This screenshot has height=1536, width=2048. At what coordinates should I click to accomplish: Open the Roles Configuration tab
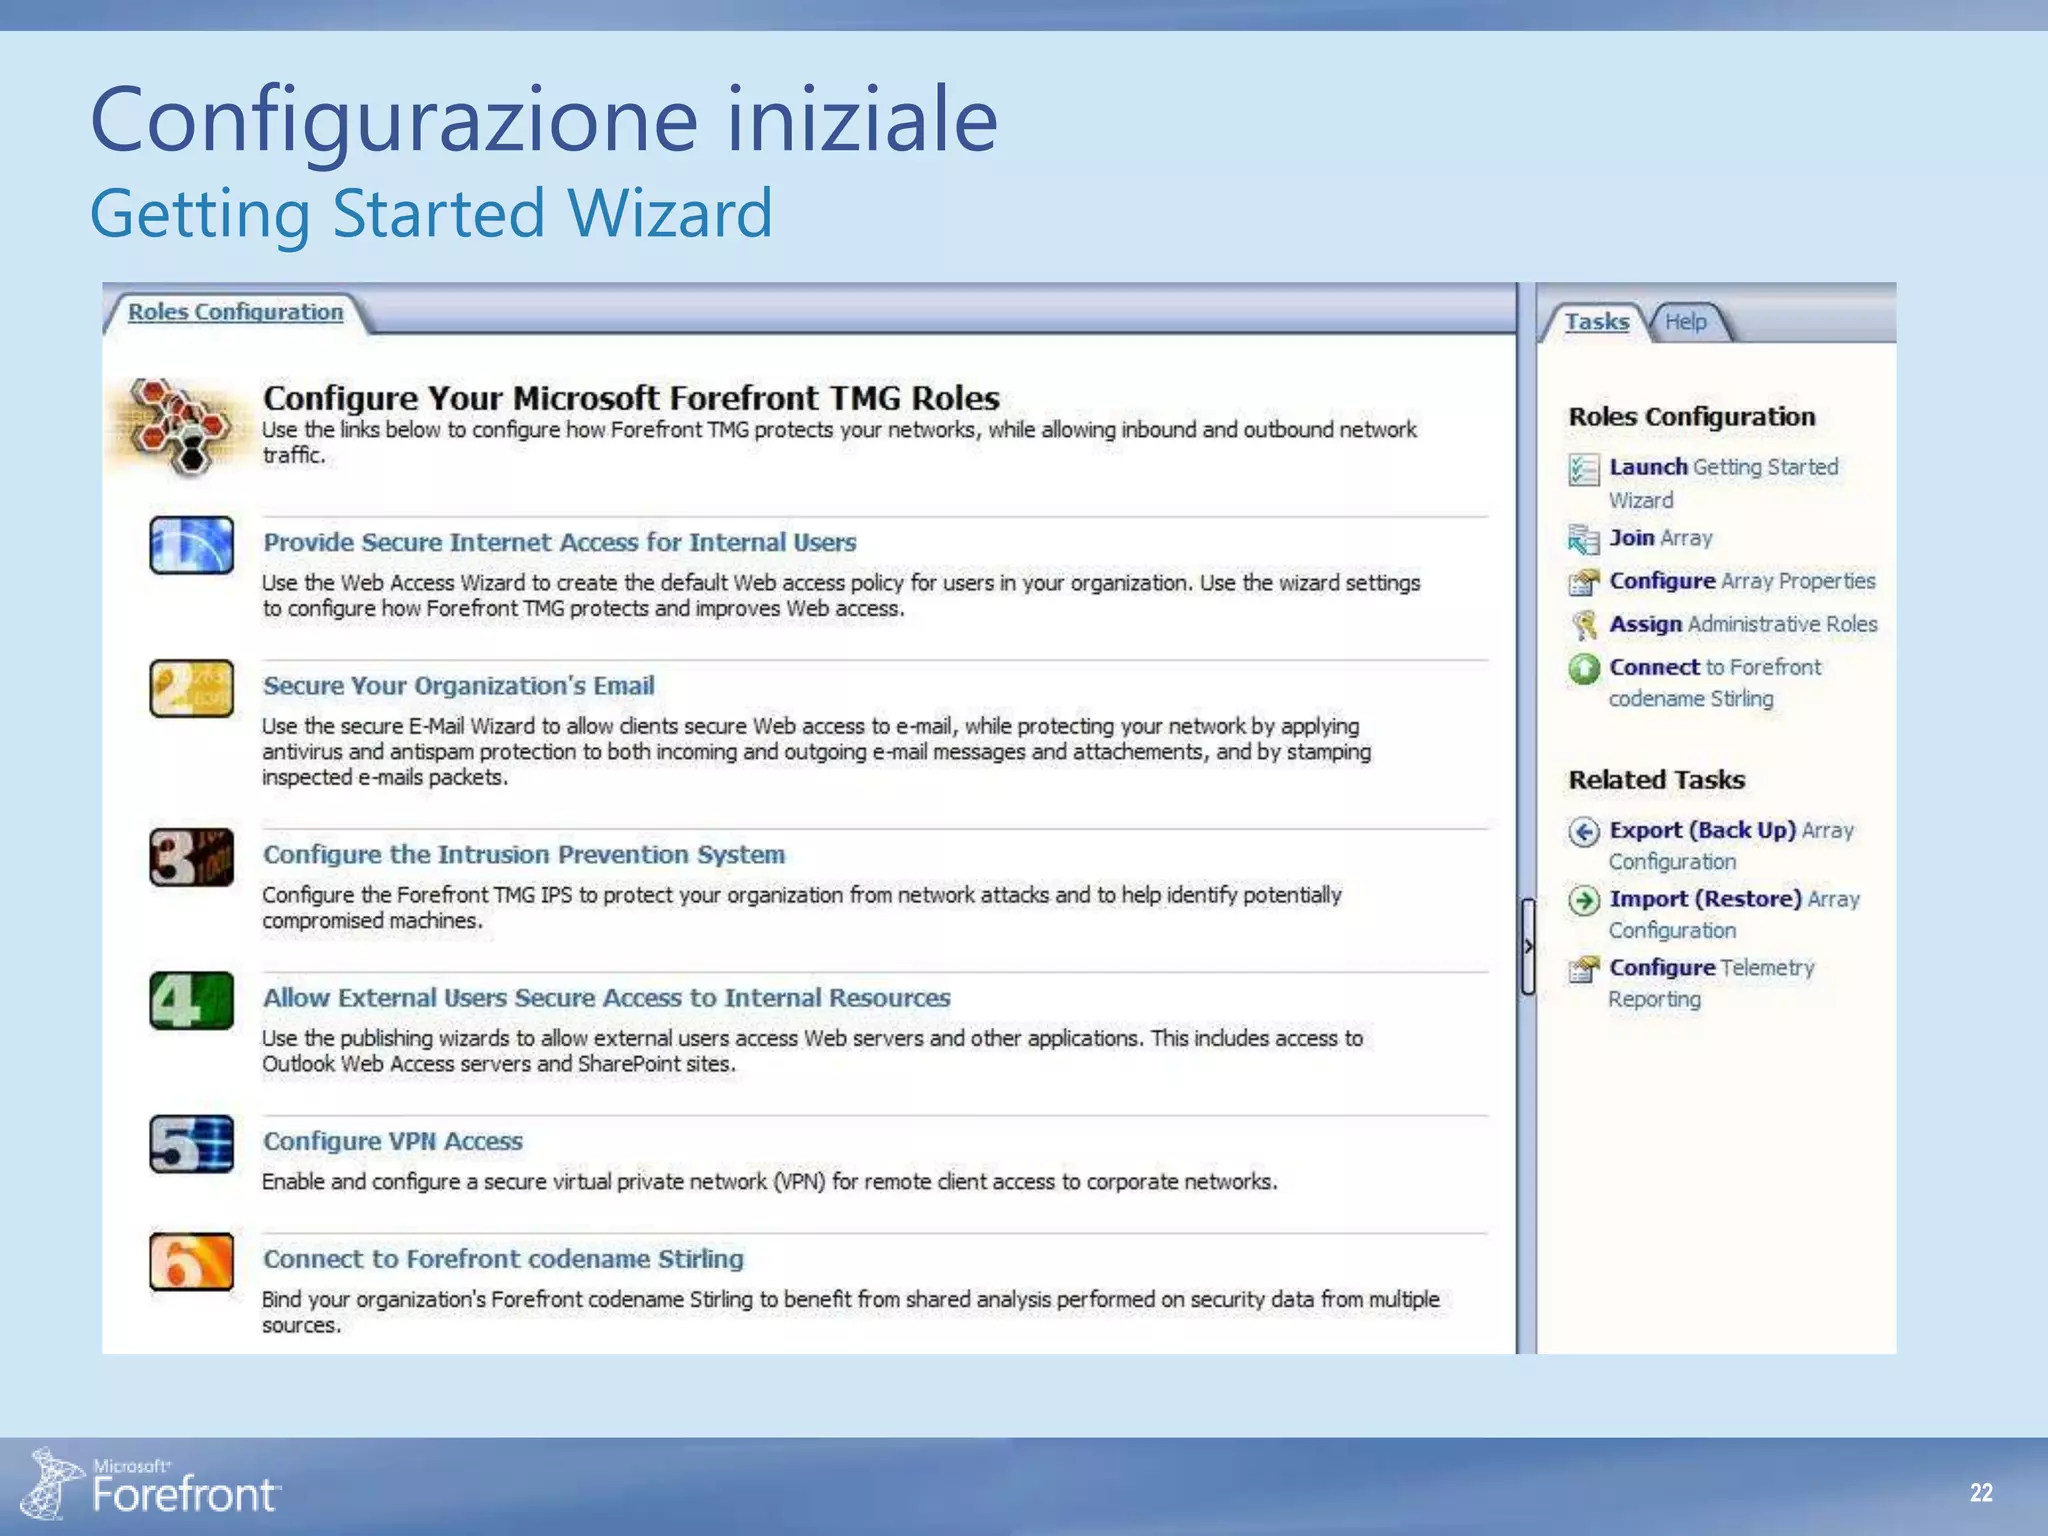pyautogui.click(x=235, y=312)
